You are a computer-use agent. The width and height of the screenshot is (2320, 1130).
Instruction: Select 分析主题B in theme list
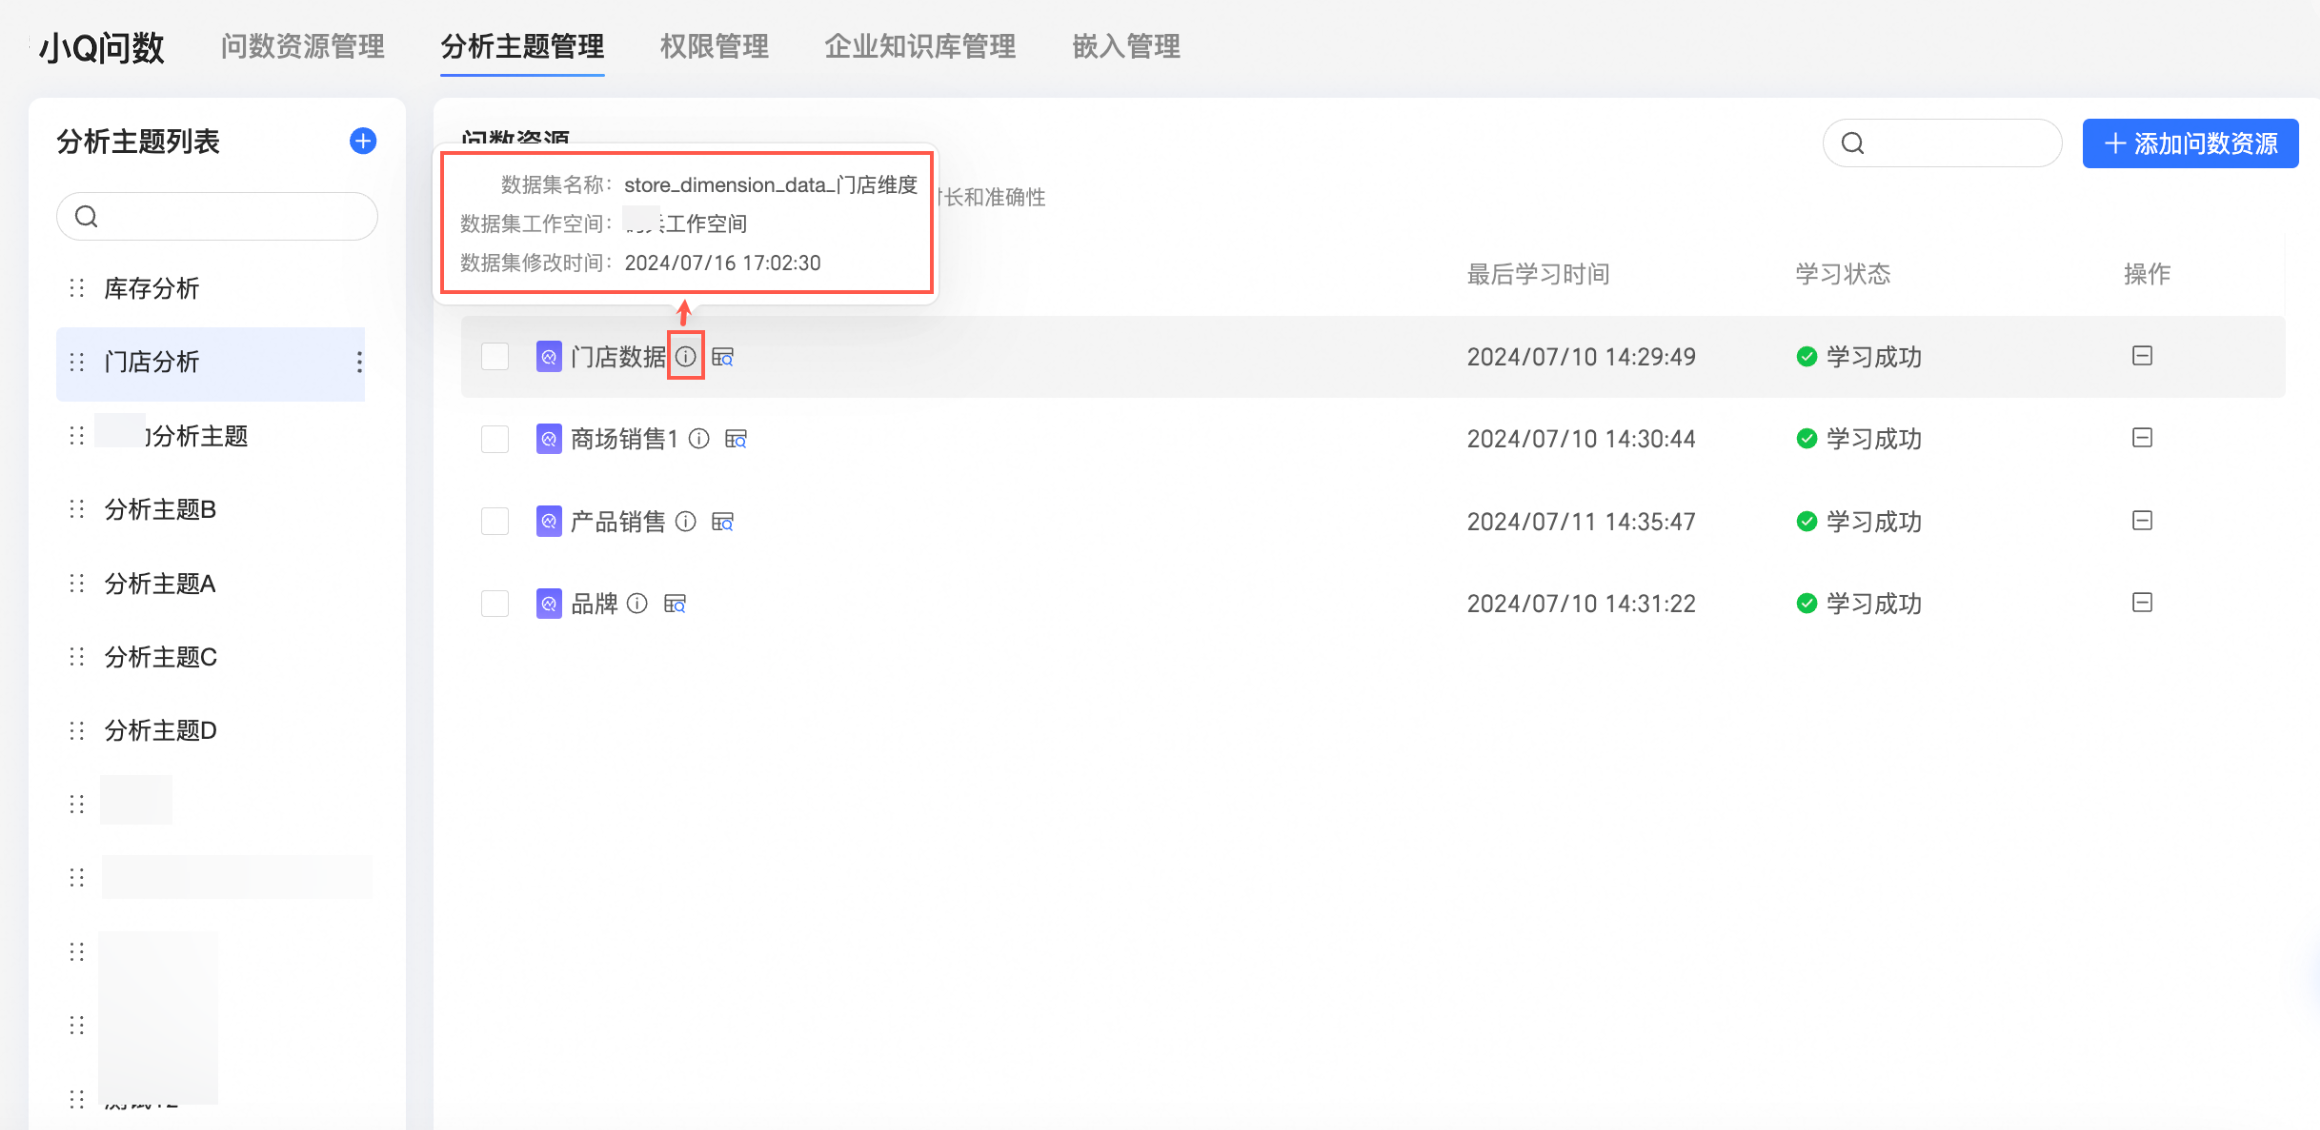160,510
